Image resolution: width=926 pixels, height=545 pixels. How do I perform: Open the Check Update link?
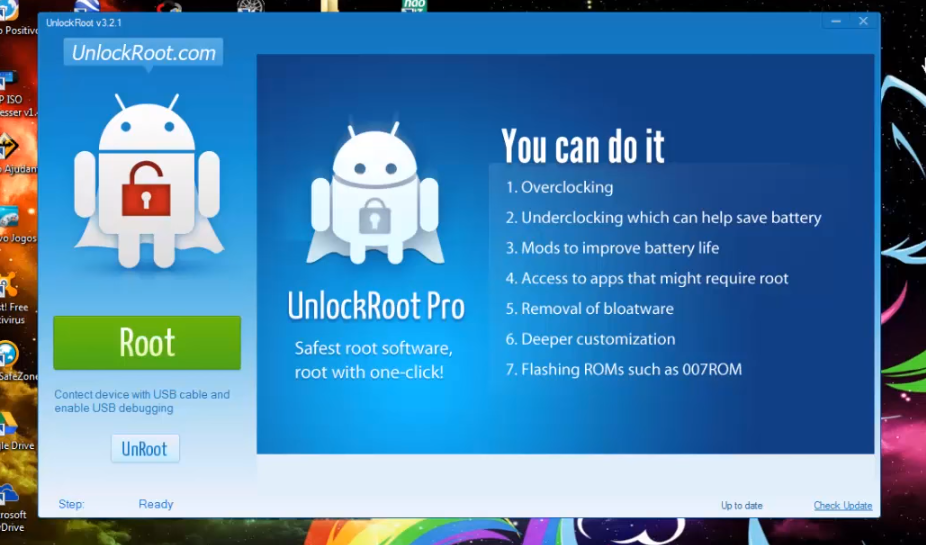tap(842, 505)
